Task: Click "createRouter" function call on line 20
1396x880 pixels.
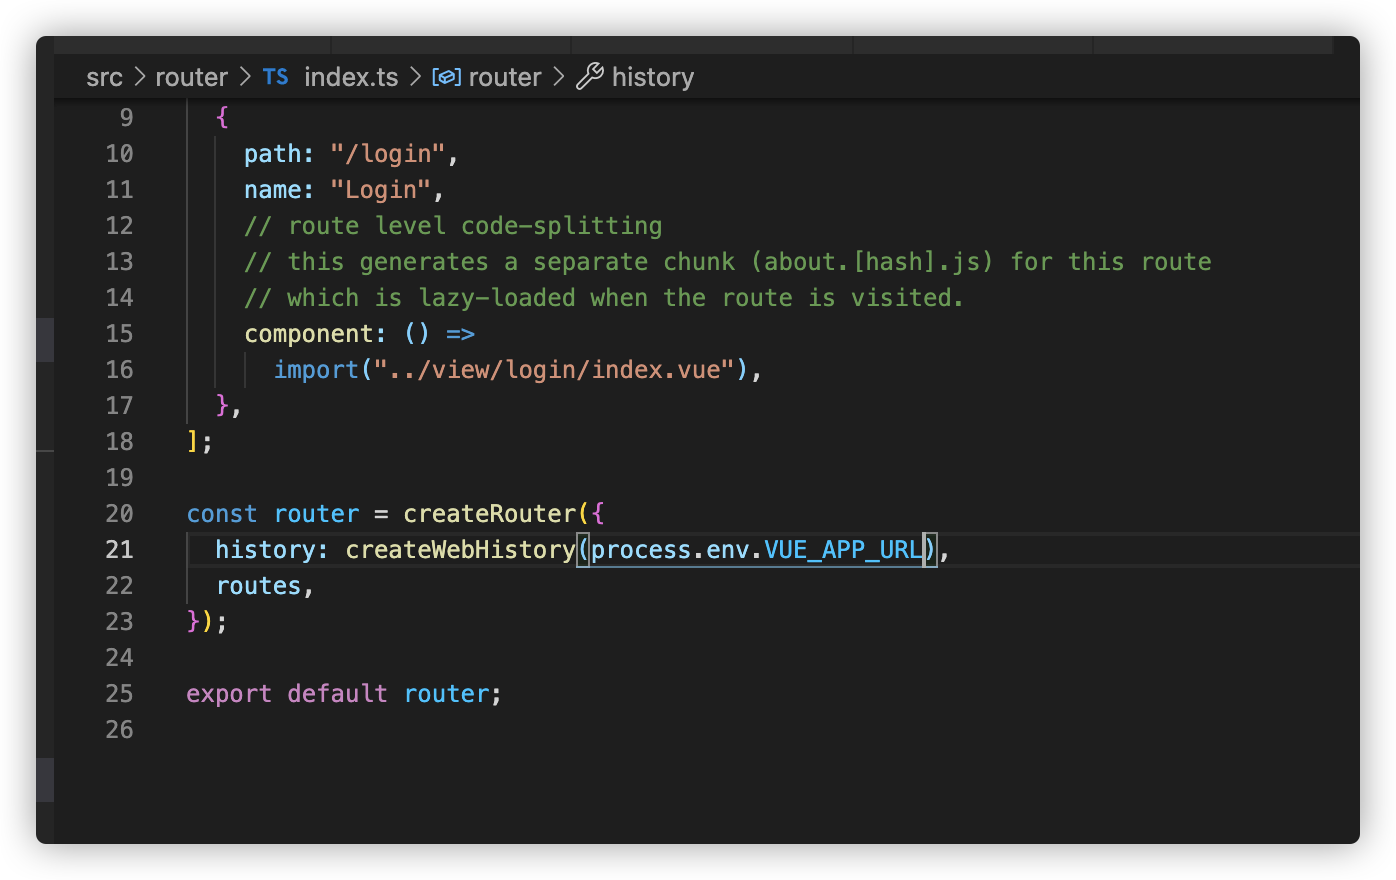Action: click(x=490, y=514)
